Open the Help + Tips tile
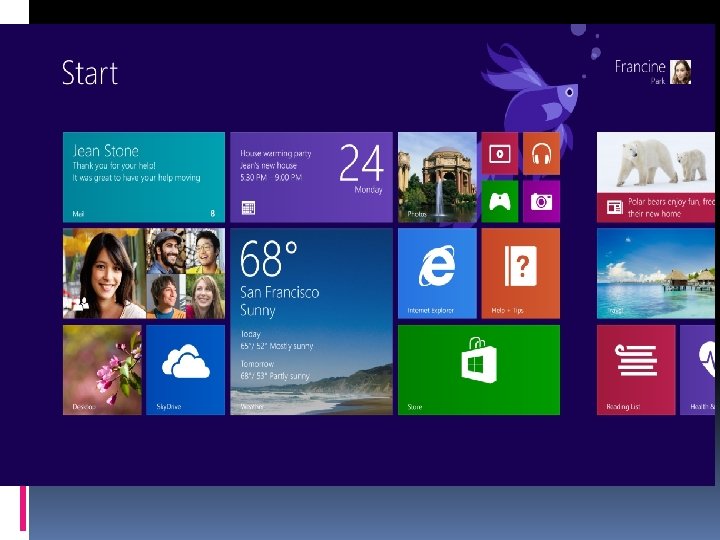 point(521,273)
